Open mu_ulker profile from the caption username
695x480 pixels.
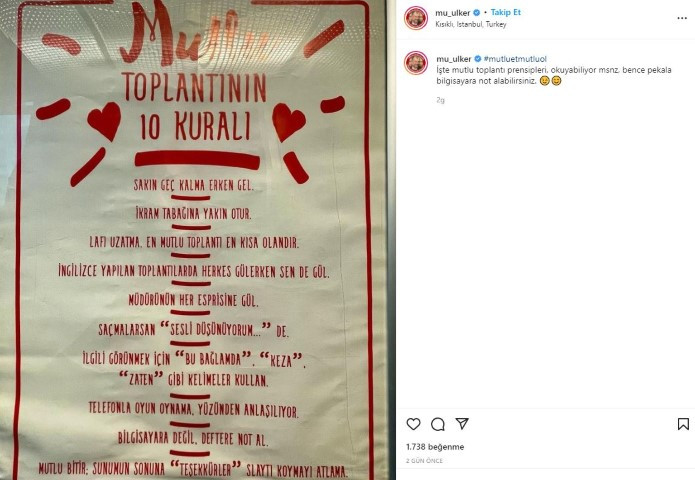pos(453,59)
